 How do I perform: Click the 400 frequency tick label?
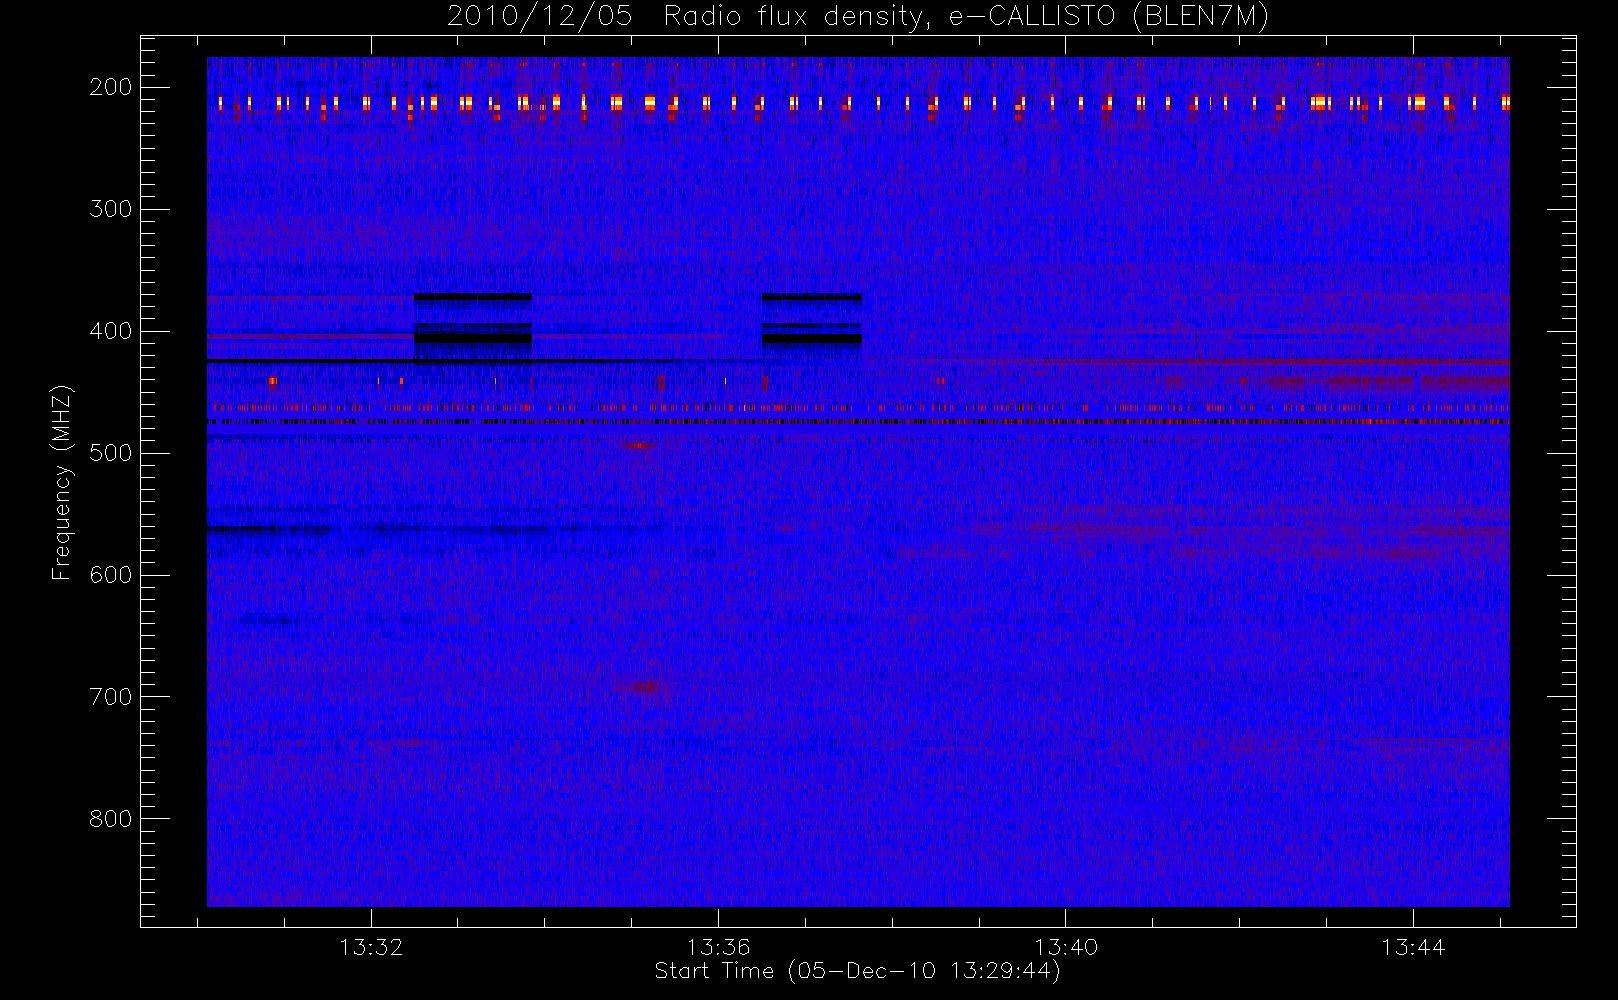pos(111,331)
